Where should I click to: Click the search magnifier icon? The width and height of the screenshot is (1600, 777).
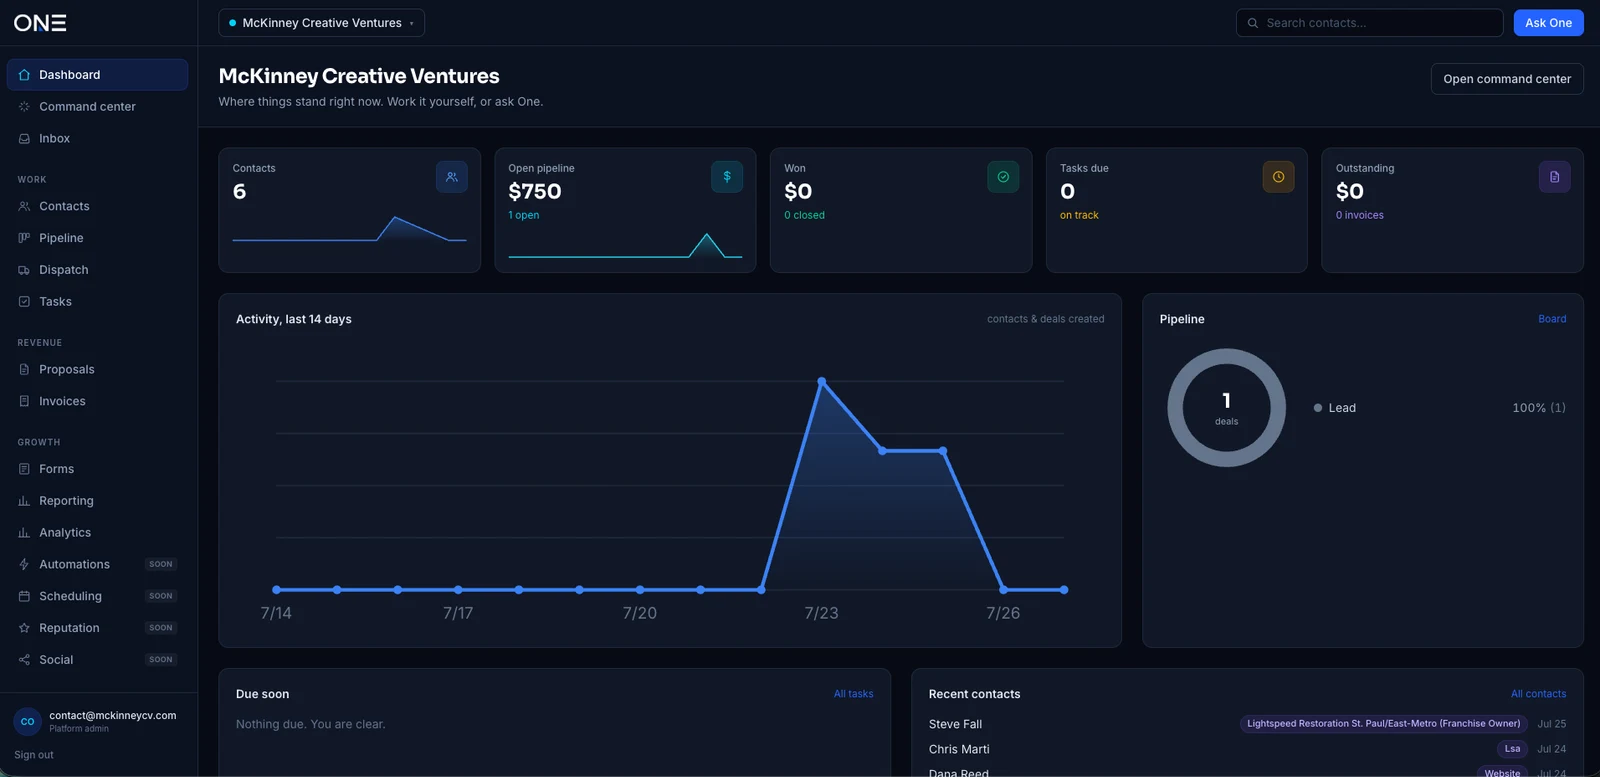[1253, 23]
